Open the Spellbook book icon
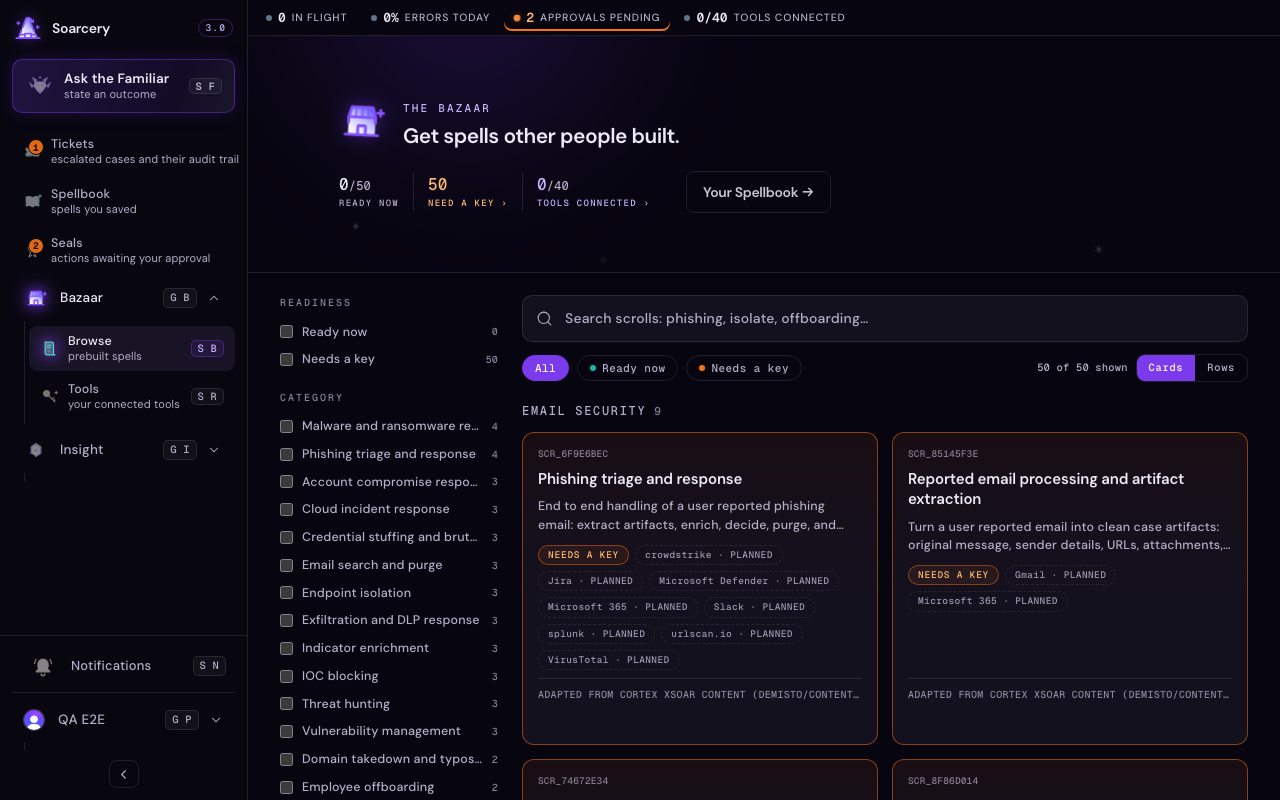 (x=33, y=201)
